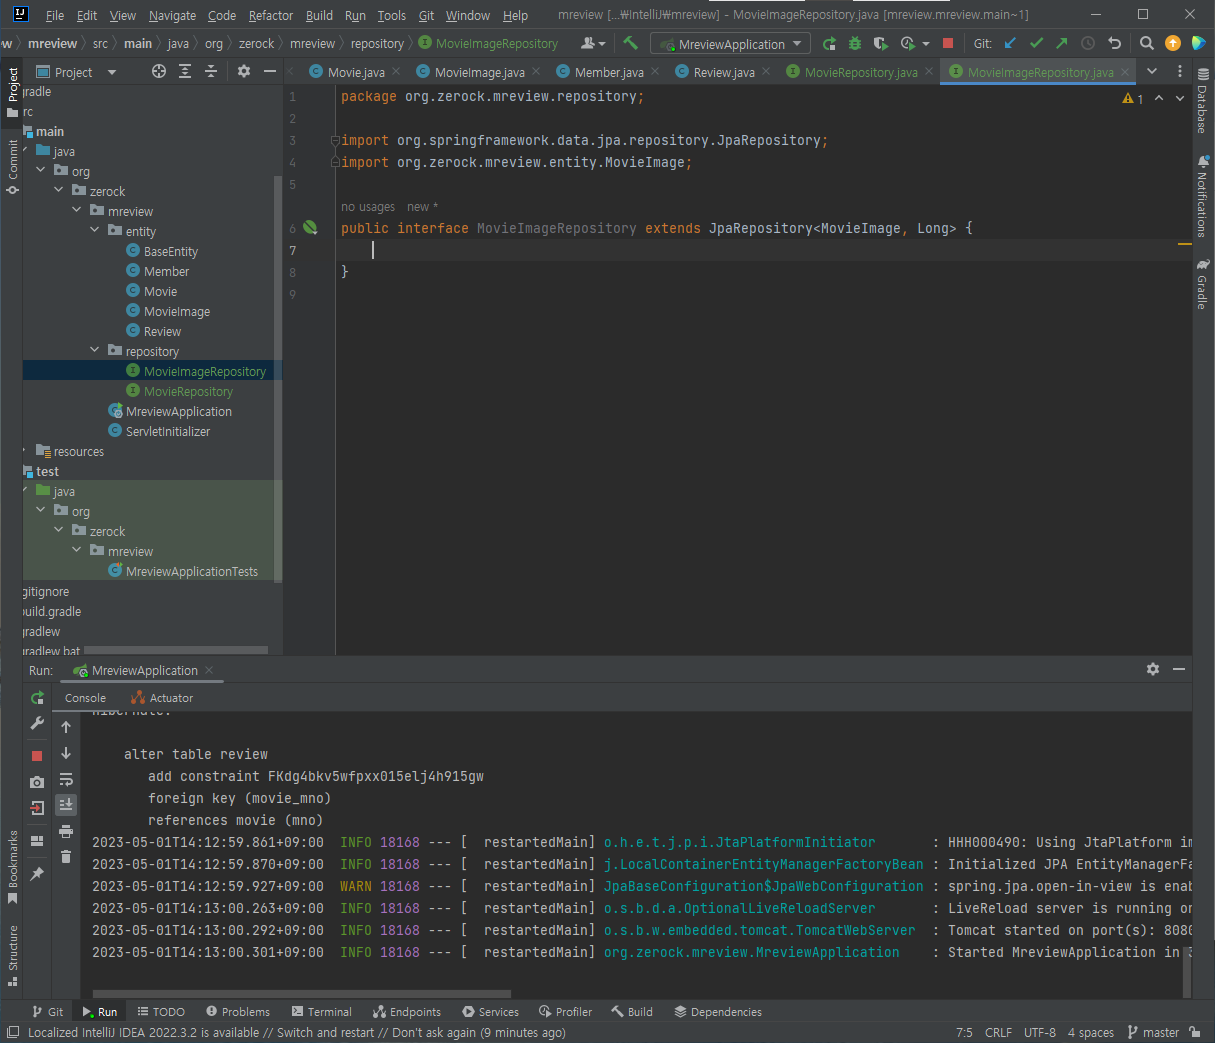Open Run panel settings gear
This screenshot has width=1215, height=1043.
pos(1153,669)
